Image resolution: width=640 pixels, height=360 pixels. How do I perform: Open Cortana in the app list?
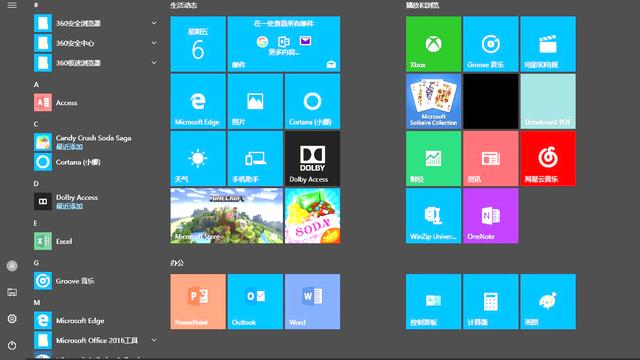point(96,162)
